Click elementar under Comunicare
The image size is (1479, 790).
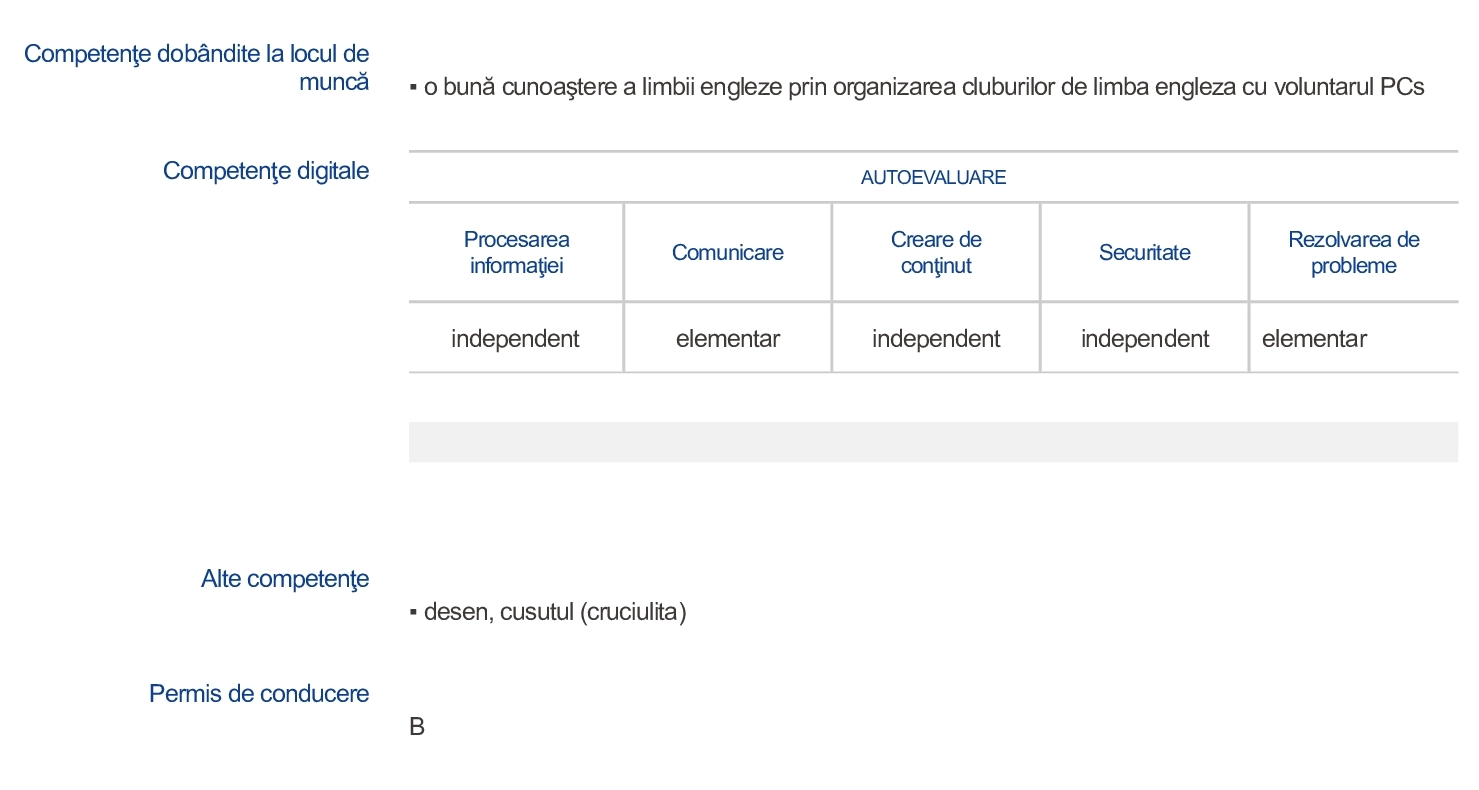(727, 339)
